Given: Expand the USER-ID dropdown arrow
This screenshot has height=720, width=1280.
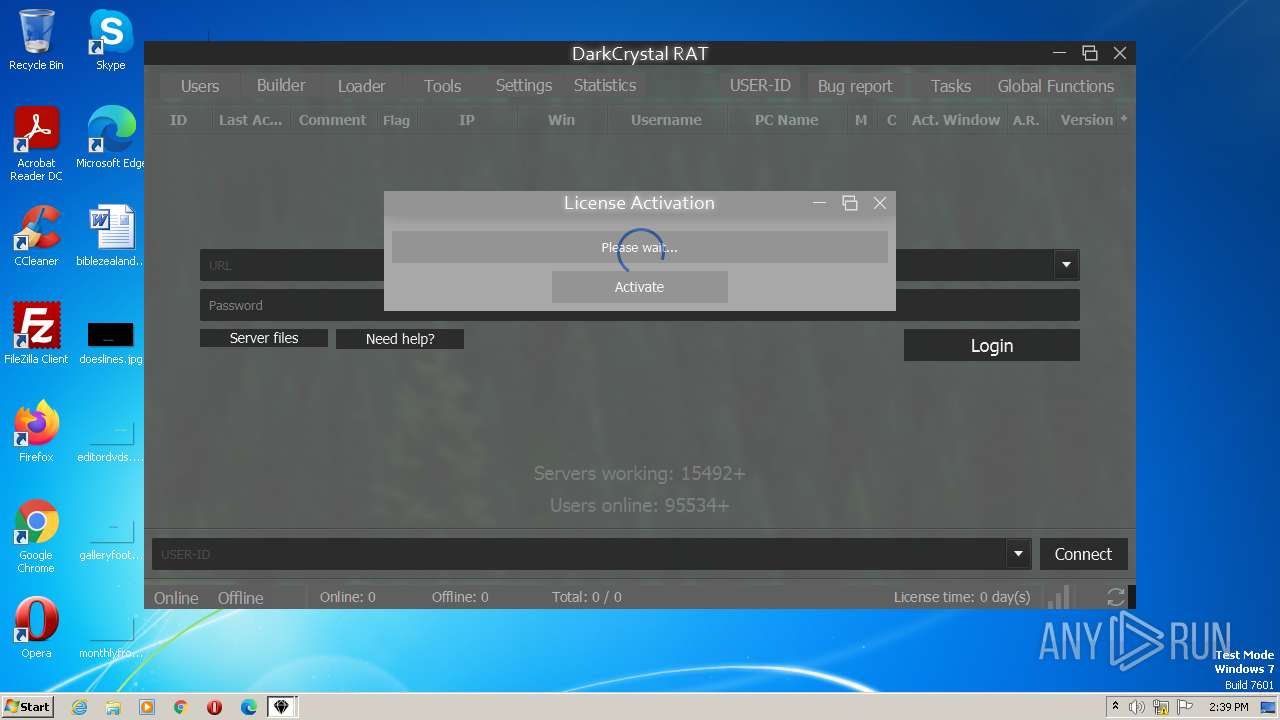Looking at the screenshot, I should (x=1018, y=554).
